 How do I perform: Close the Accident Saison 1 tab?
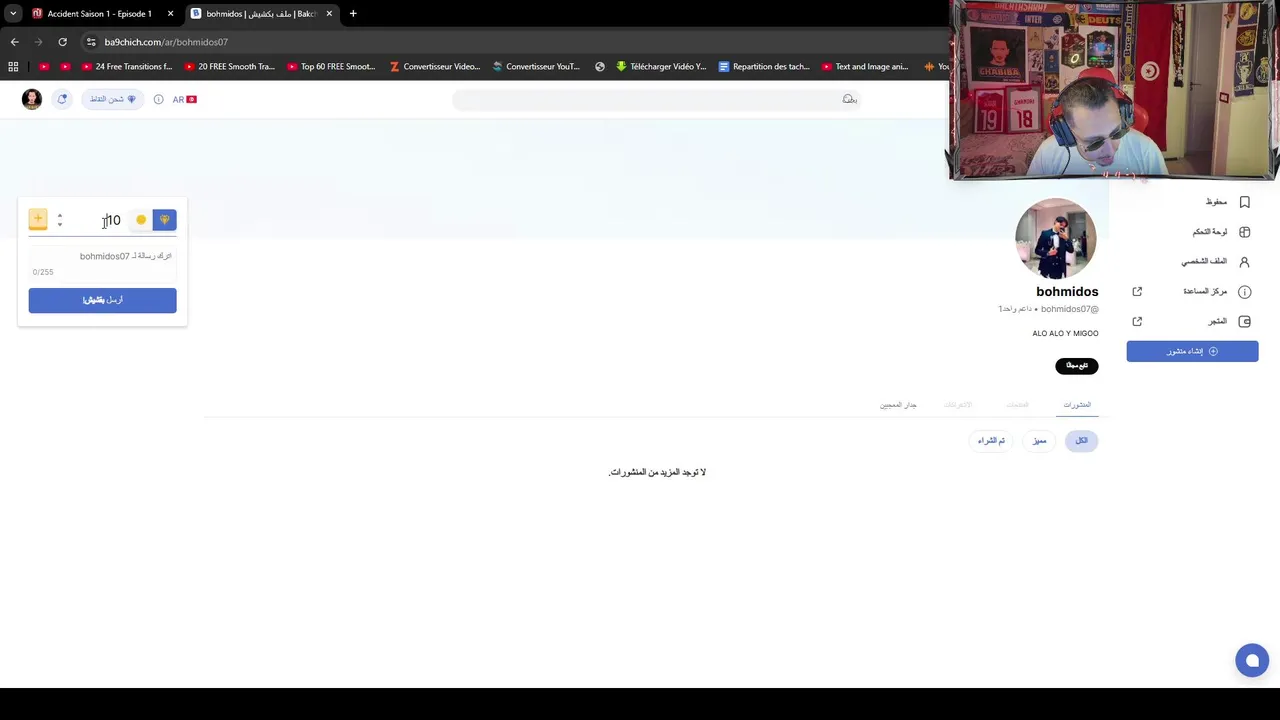click(x=170, y=14)
